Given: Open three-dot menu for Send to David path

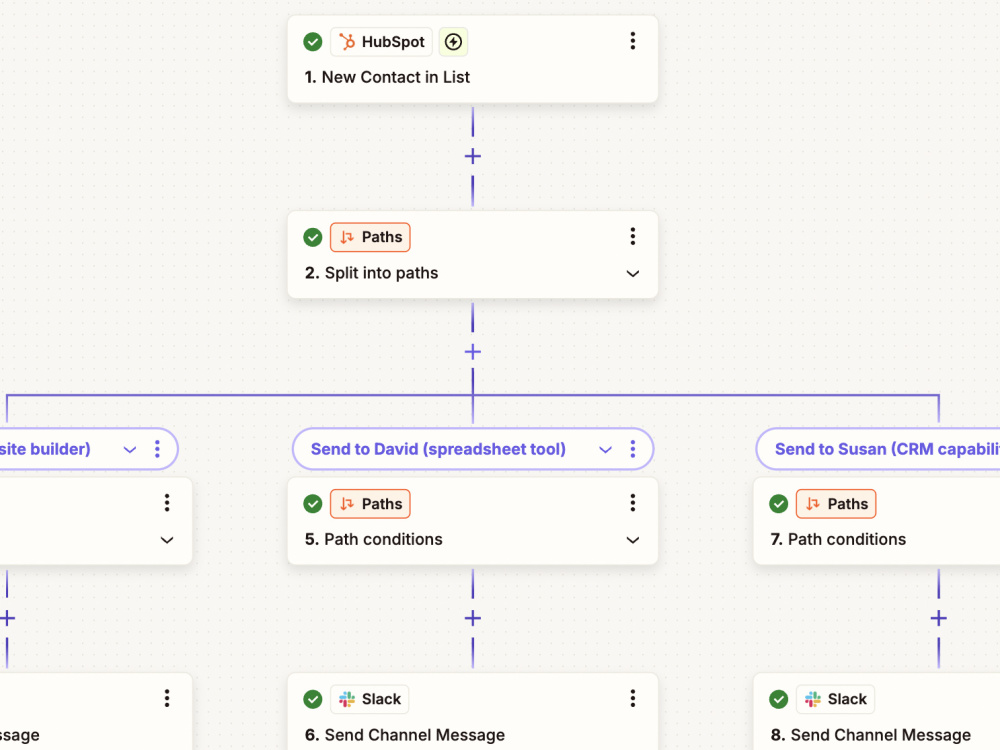Looking at the screenshot, I should point(633,449).
